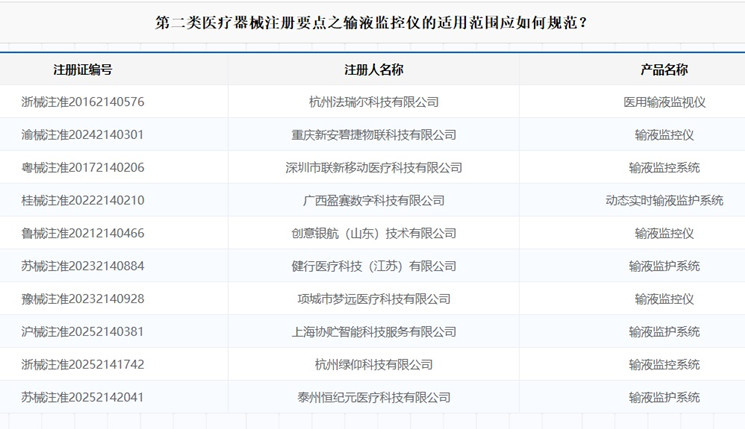Open registration number 粤械注准20172140206
Screen dimensions: 745x429
(82, 168)
